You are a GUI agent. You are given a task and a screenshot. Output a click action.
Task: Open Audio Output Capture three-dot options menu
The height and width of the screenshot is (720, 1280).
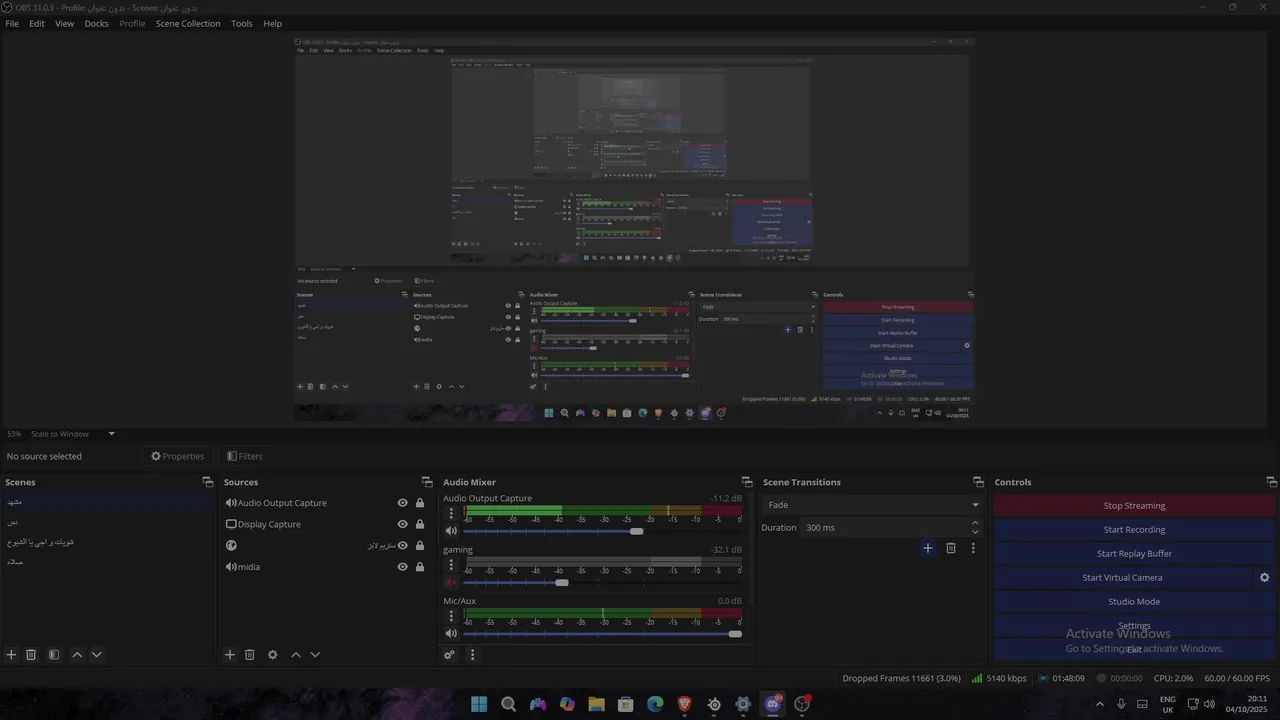pos(451,514)
